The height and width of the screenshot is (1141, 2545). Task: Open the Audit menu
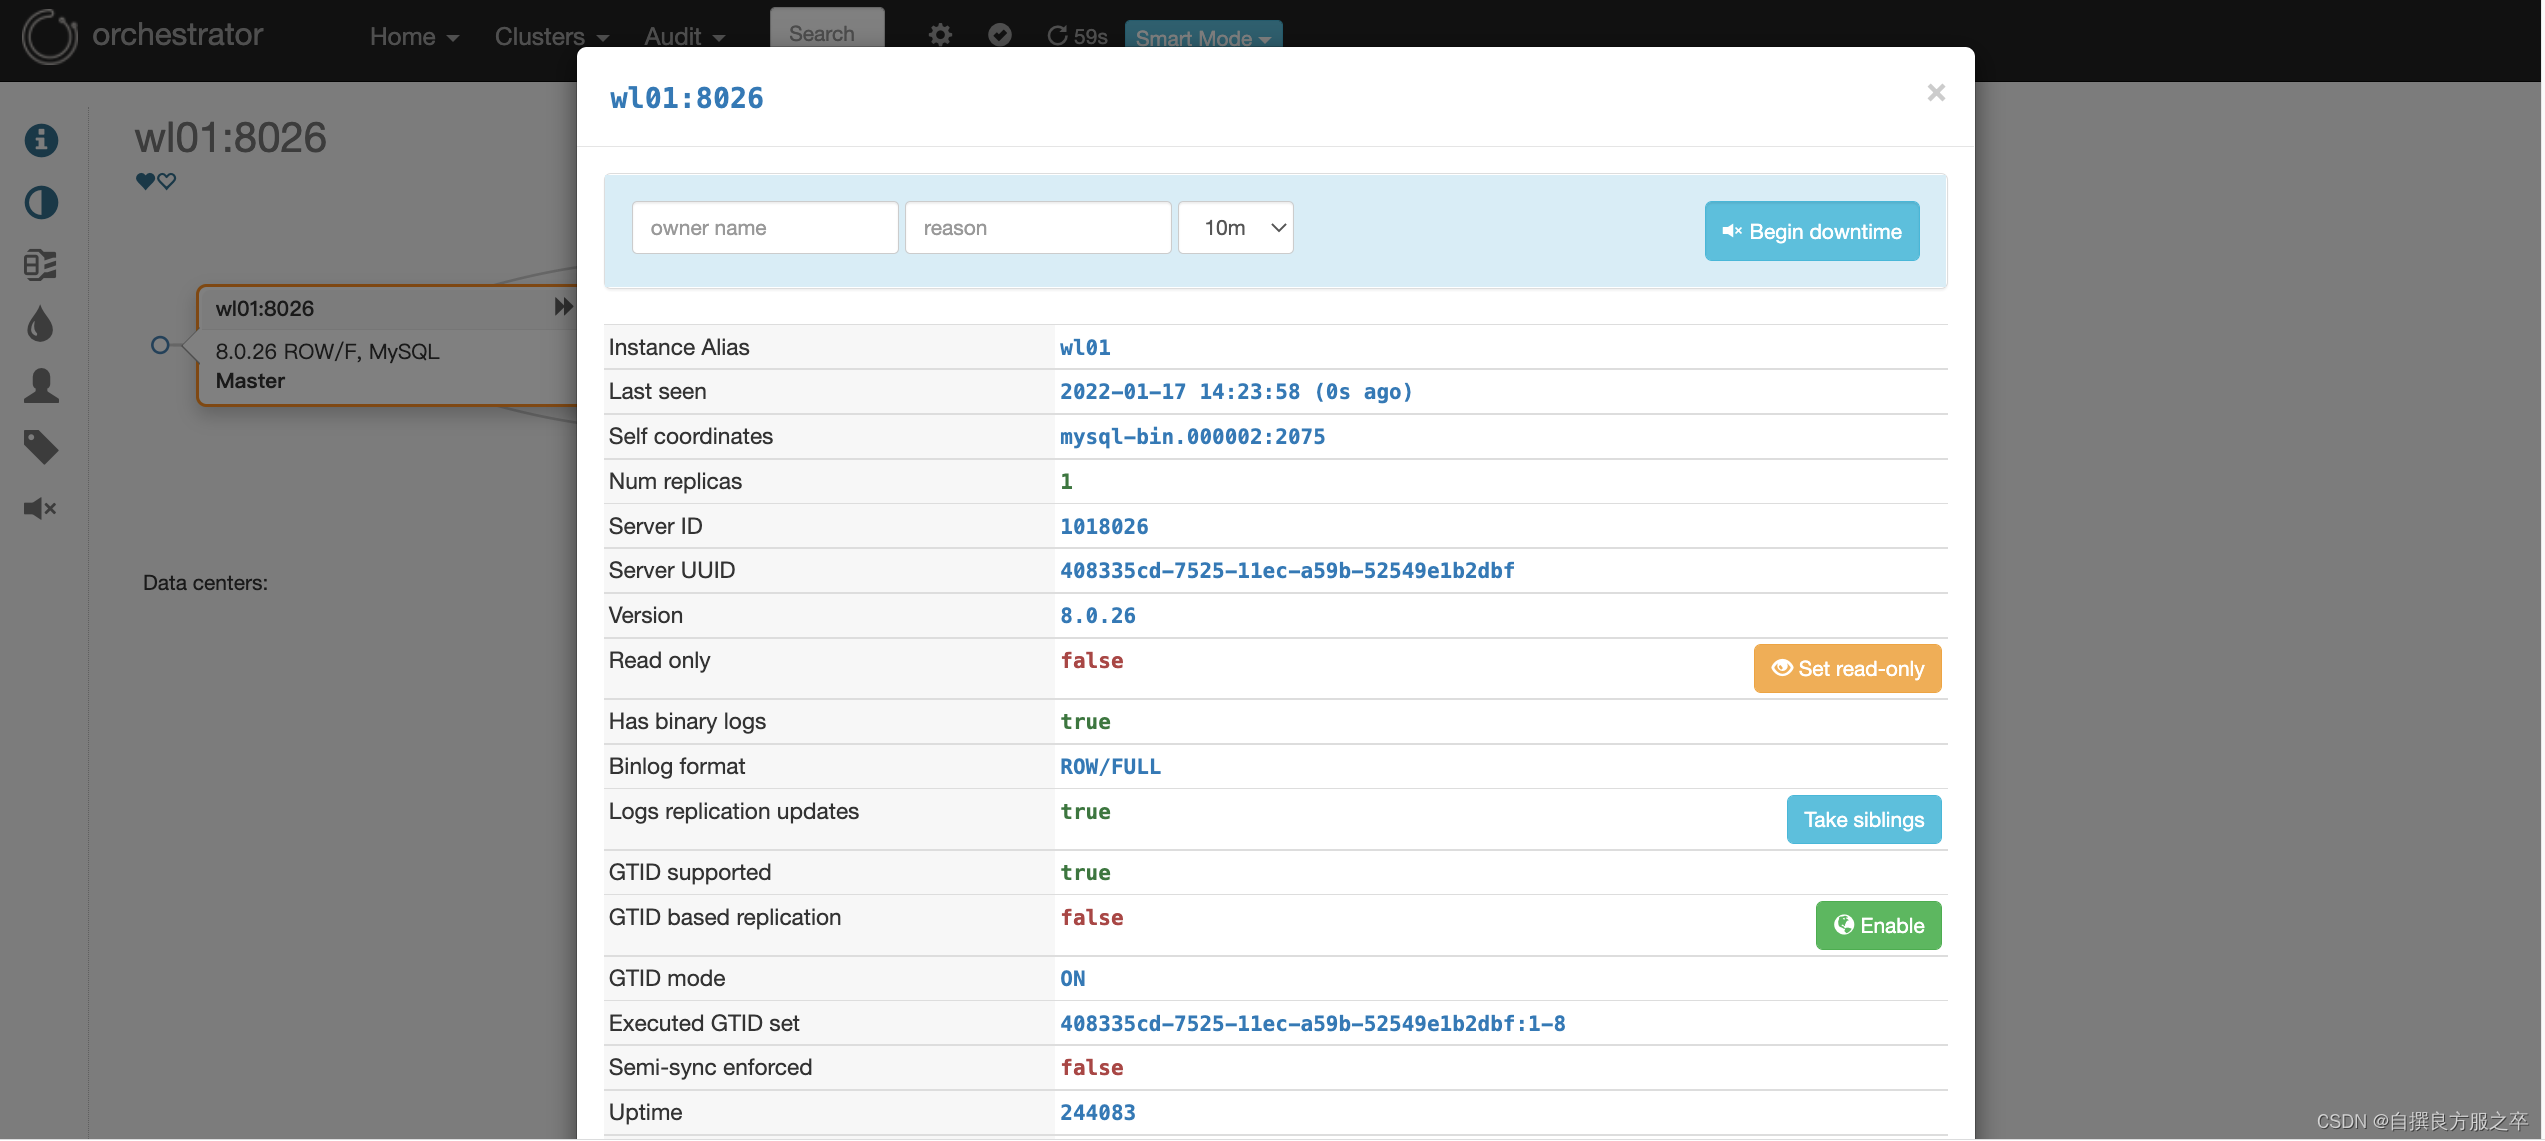point(684,37)
